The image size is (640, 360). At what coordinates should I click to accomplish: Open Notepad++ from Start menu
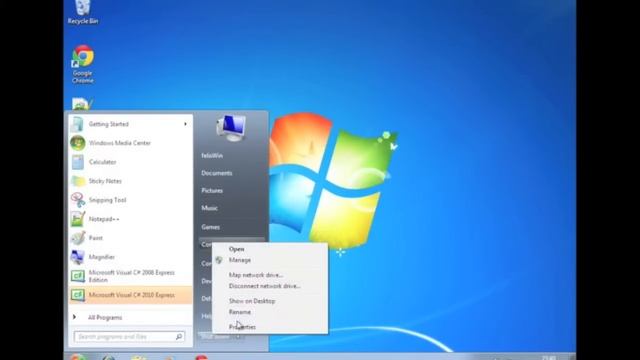(130, 219)
